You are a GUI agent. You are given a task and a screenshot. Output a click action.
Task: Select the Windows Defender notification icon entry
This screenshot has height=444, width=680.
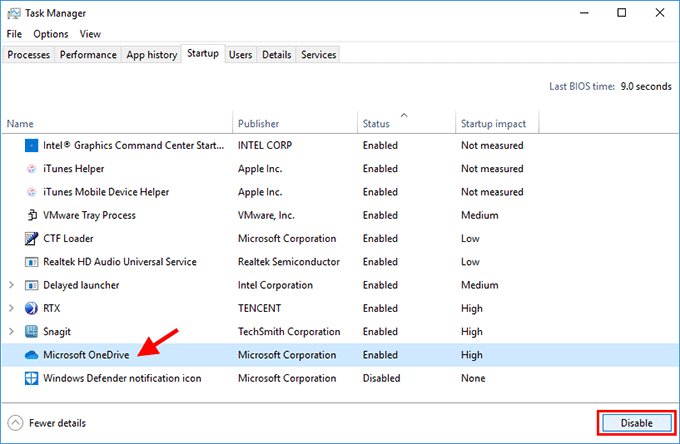(x=122, y=378)
